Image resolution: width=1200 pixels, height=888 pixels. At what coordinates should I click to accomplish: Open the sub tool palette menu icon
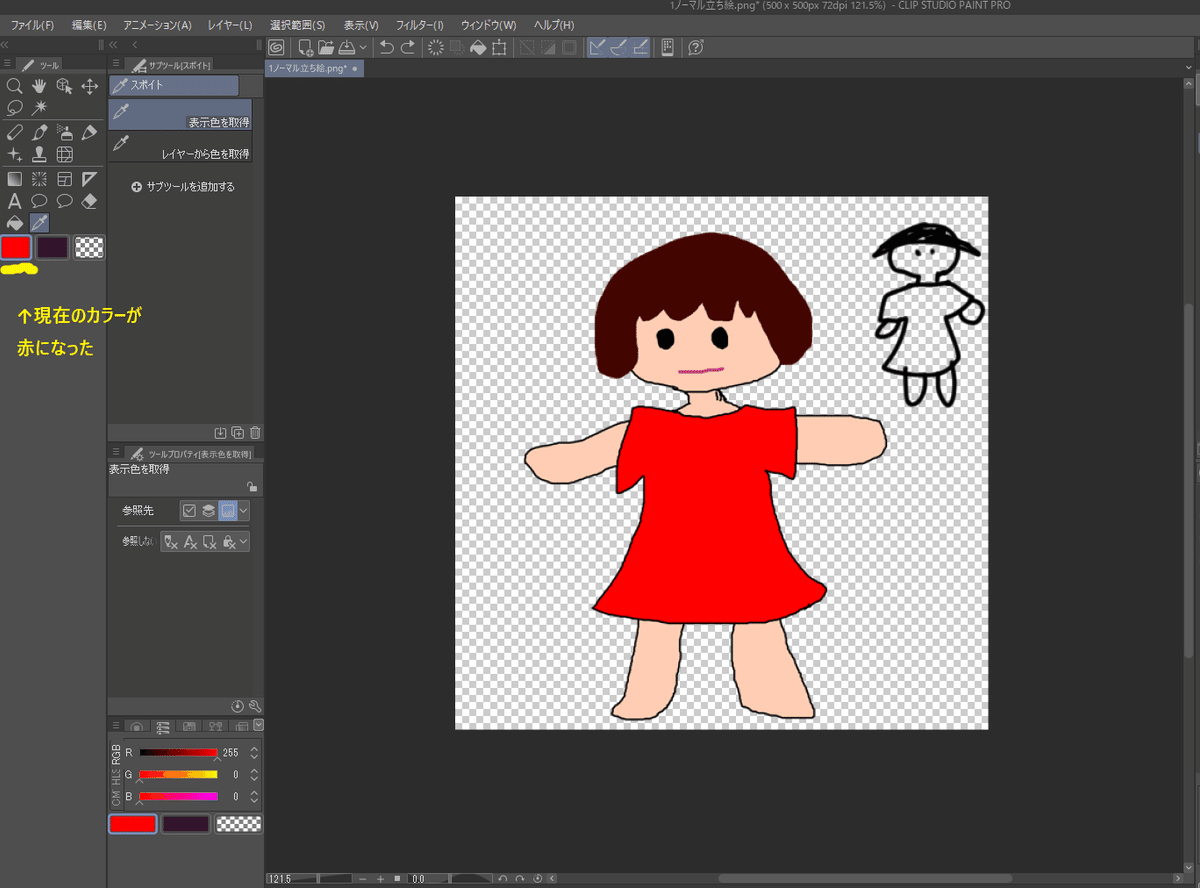pyautogui.click(x=117, y=63)
